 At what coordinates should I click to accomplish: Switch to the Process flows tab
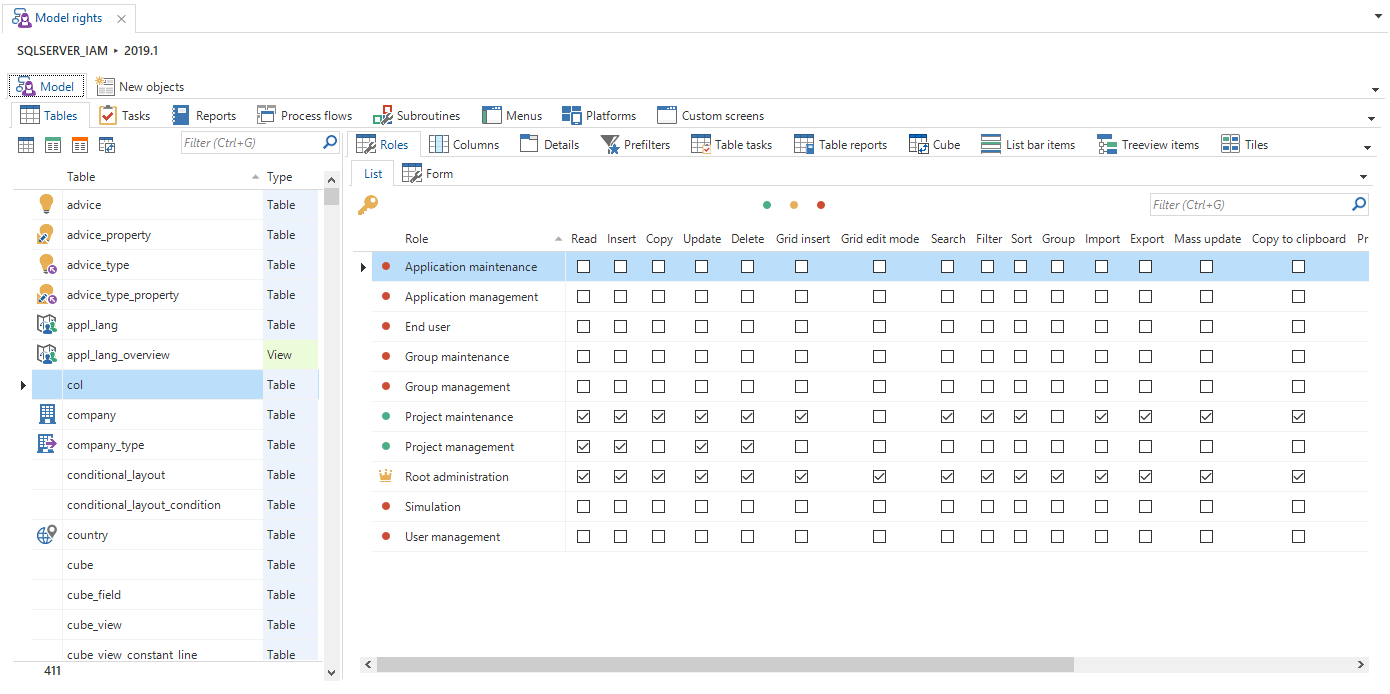(305, 116)
